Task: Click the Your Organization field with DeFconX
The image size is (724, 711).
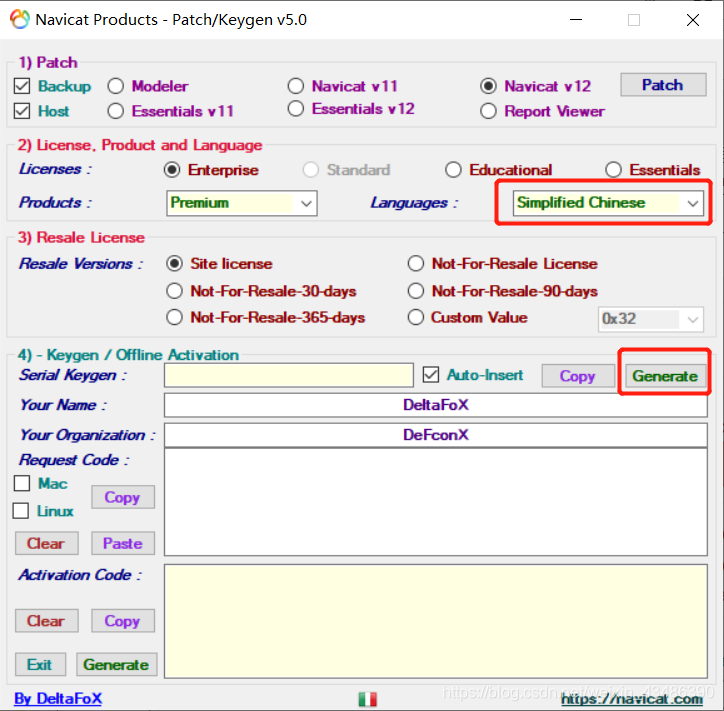Action: click(435, 435)
